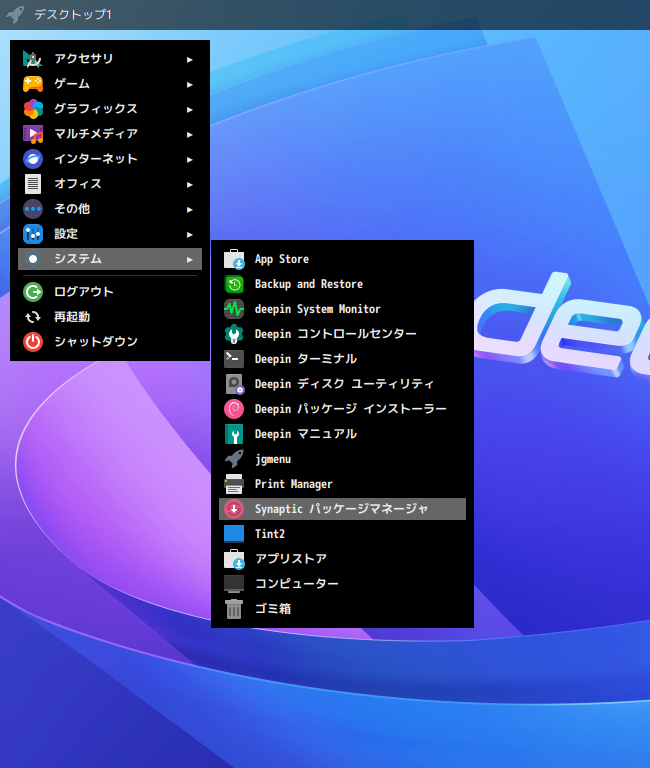The width and height of the screenshot is (650, 768).
Task: Click the コンピューター monitor icon
Action: coord(234,584)
